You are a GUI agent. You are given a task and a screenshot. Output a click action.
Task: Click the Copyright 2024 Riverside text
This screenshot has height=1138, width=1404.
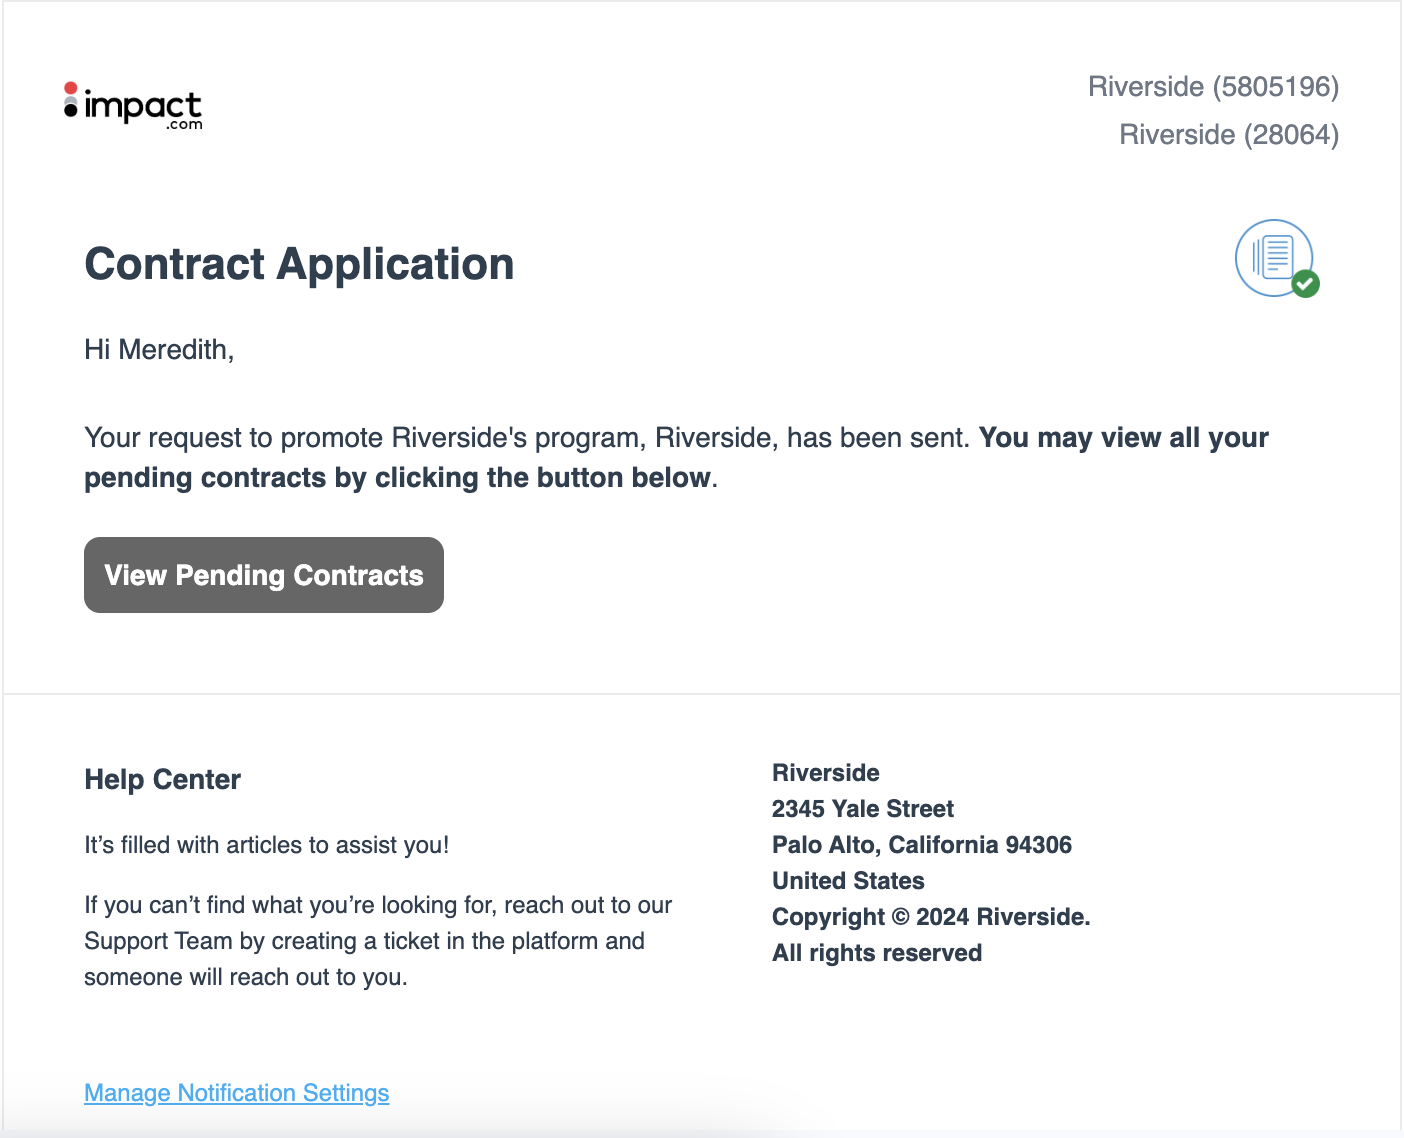click(x=931, y=917)
